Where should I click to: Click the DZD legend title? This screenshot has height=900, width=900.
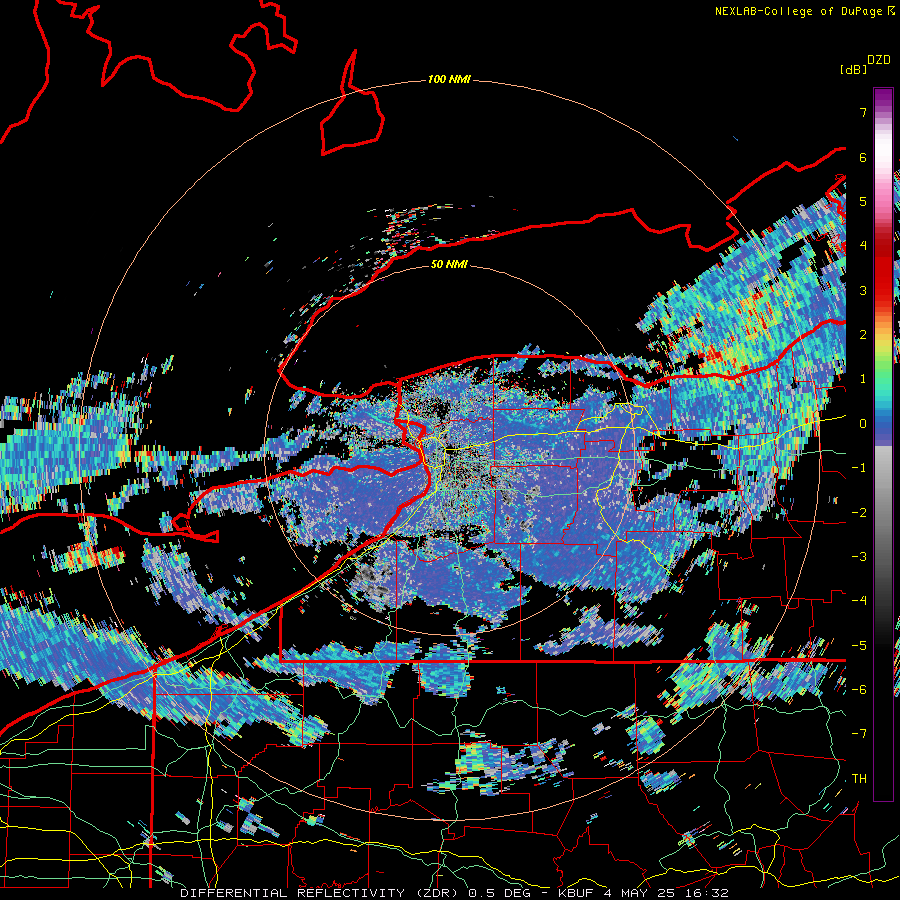878,60
